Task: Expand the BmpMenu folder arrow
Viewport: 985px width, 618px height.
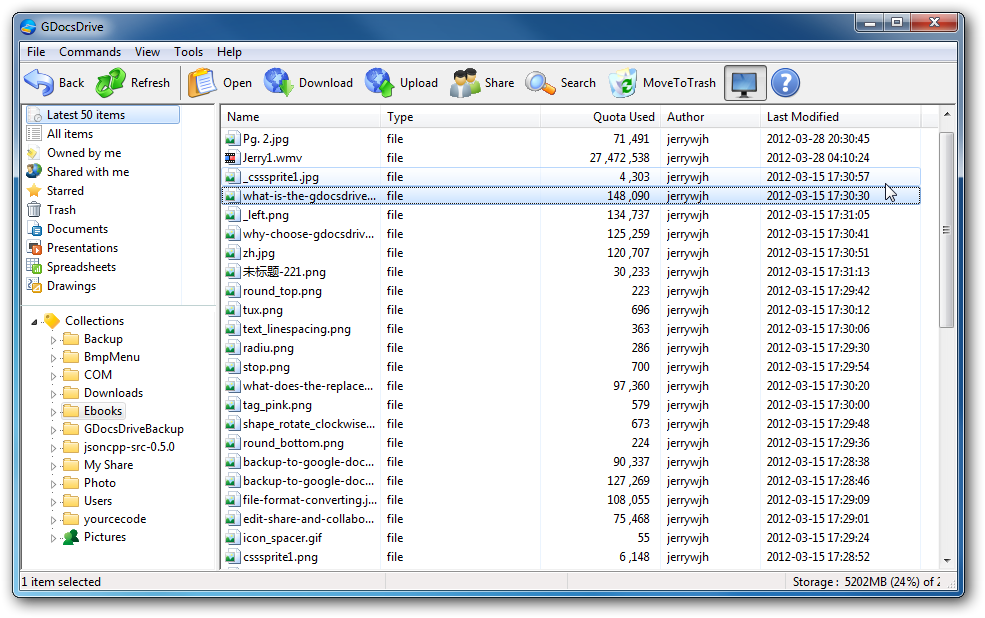Action: pos(53,358)
